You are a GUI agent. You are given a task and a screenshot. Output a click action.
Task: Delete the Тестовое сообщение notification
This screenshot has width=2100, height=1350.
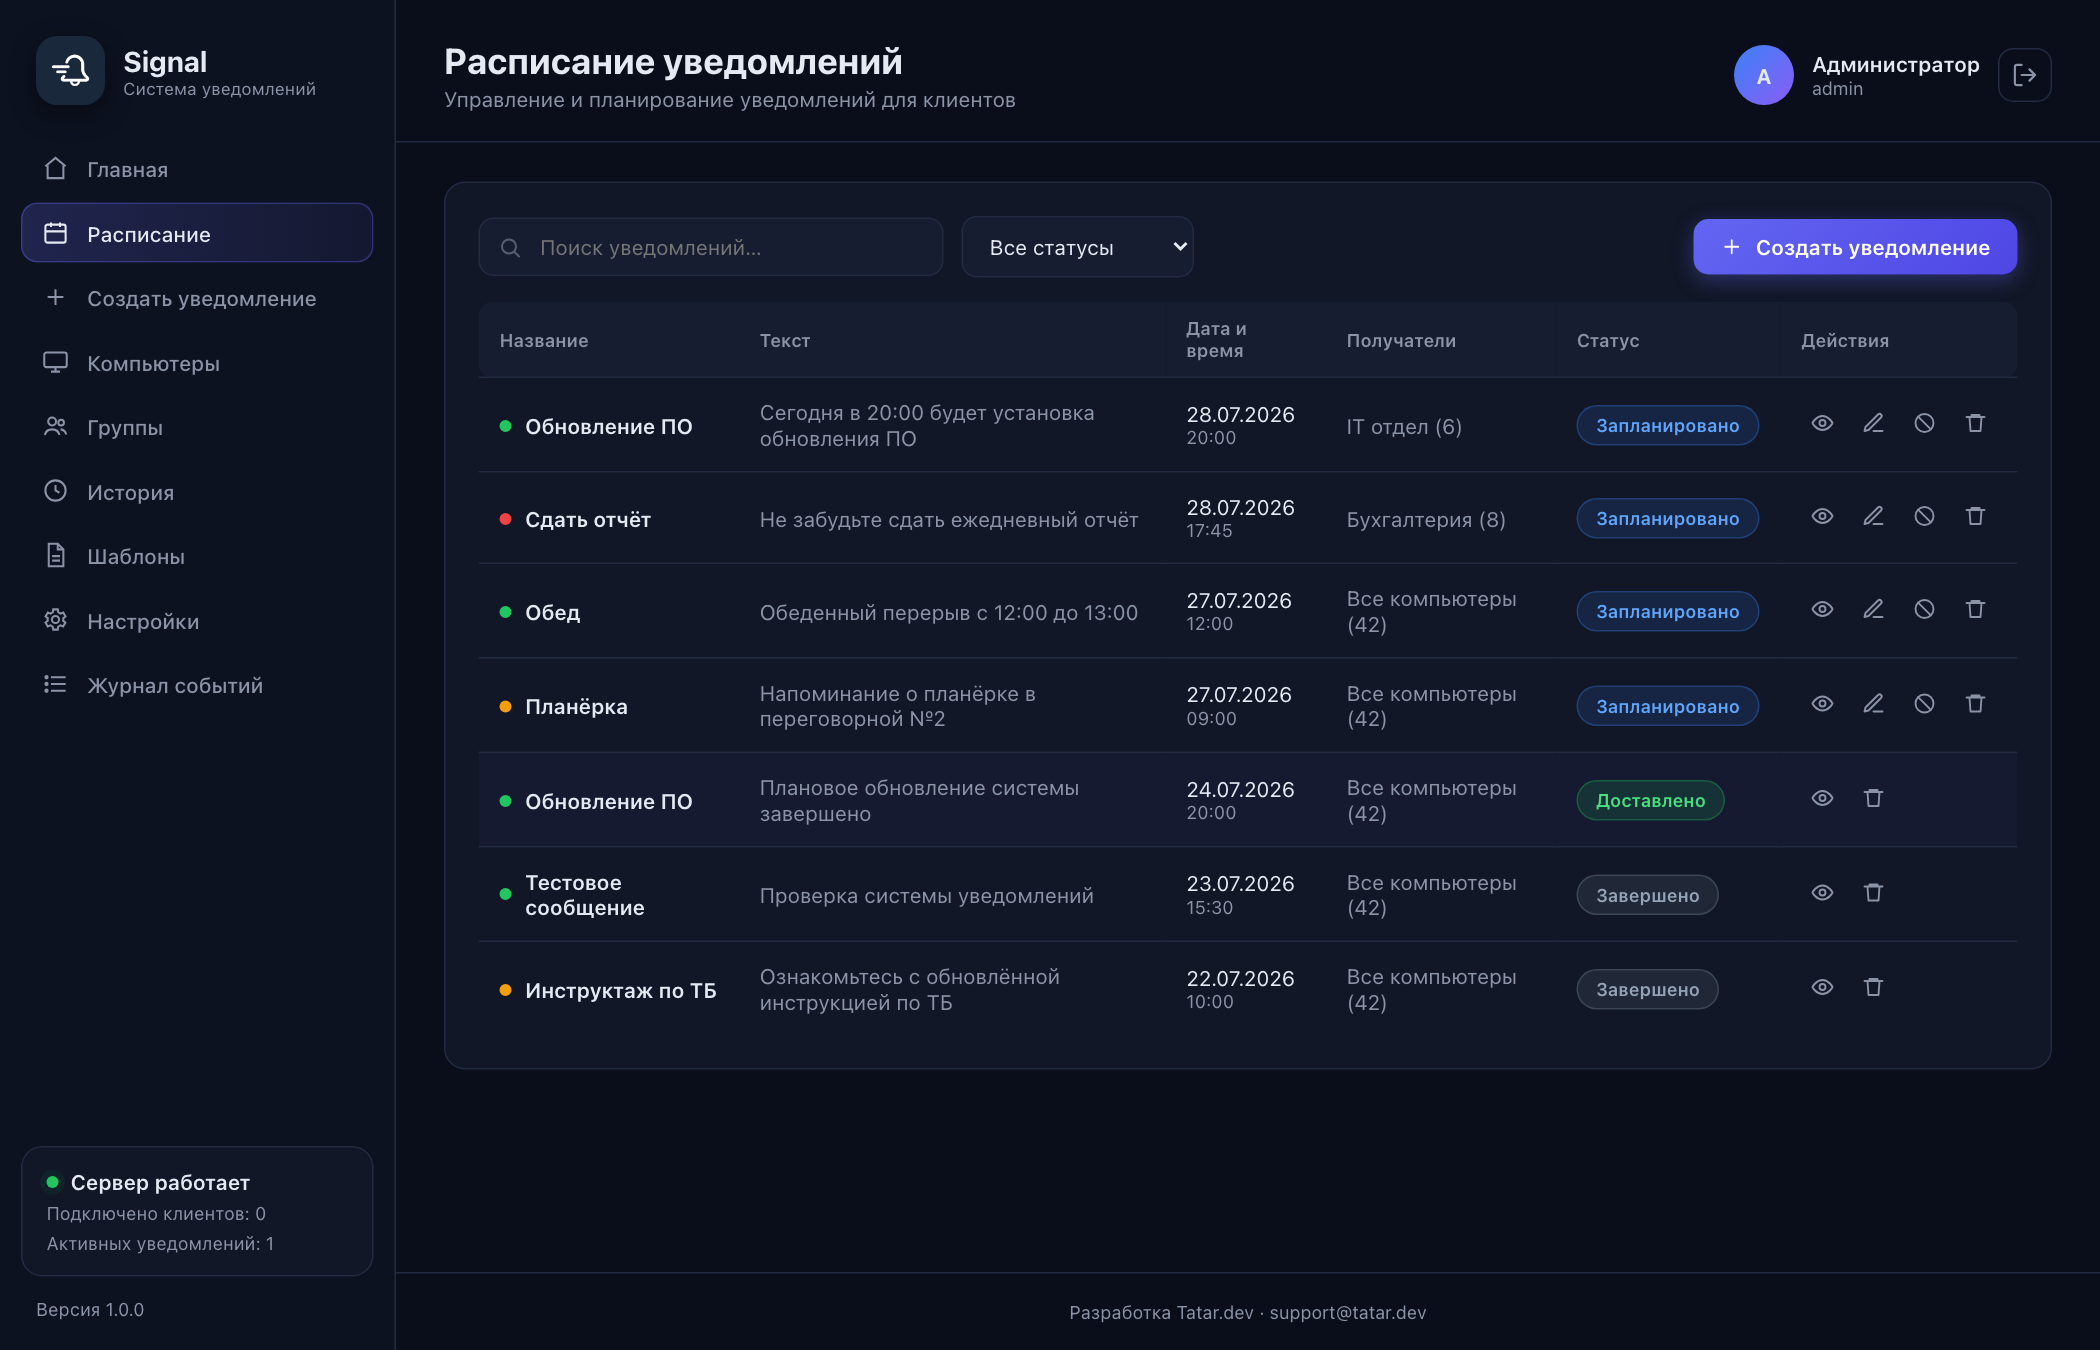(x=1873, y=892)
